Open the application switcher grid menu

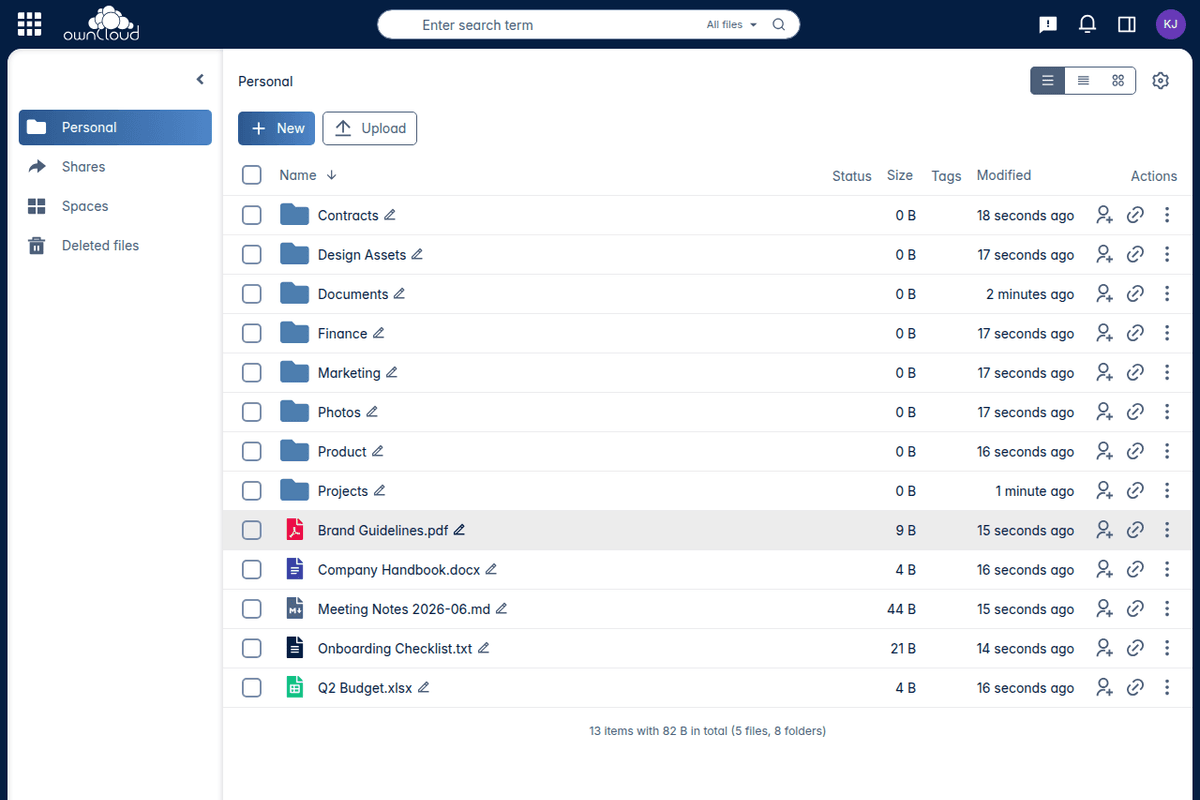(30, 25)
